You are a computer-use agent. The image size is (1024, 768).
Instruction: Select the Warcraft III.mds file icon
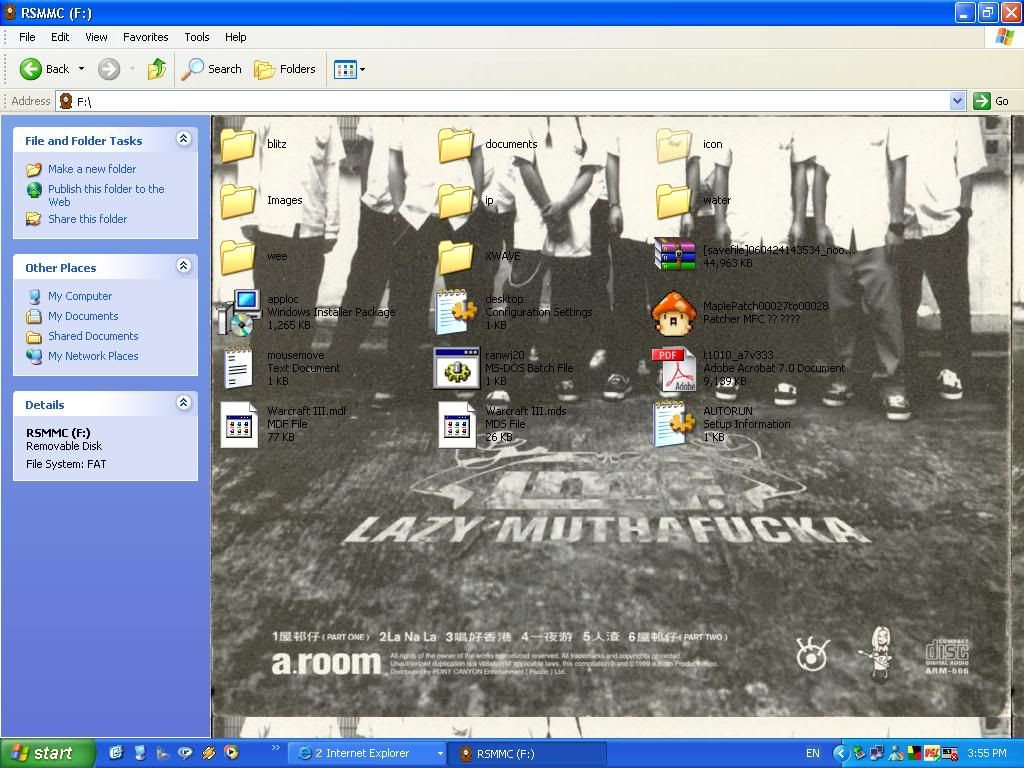pos(456,424)
